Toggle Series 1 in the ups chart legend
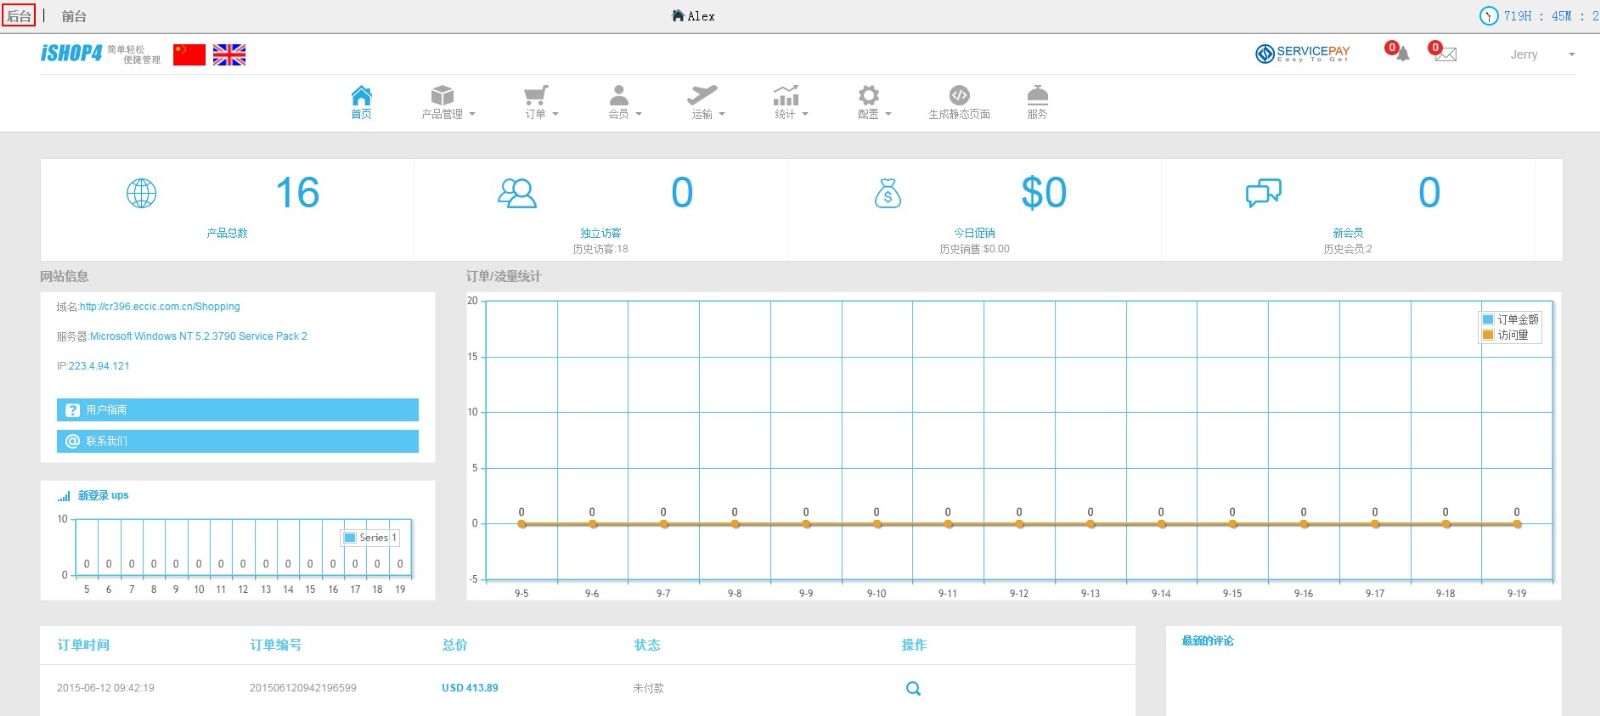This screenshot has width=1600, height=716. (371, 538)
